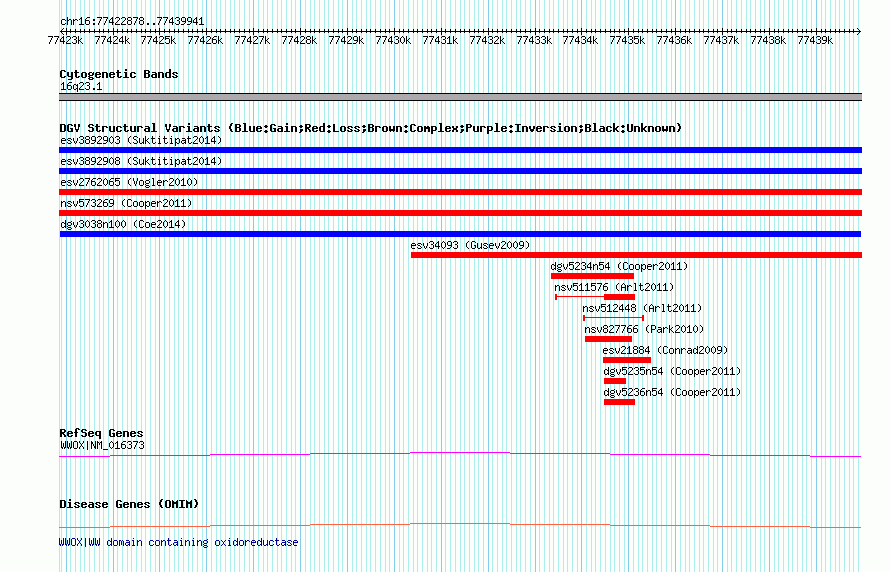Open variant esv21884 (Conrad2009) label
This screenshot has height=572, width=890.
(x=665, y=350)
